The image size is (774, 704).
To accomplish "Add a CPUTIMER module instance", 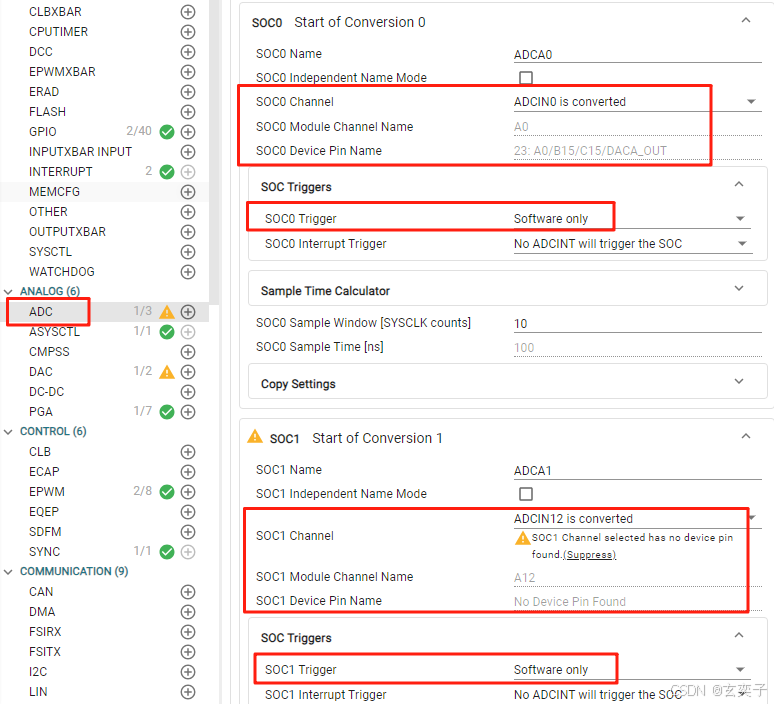I will pyautogui.click(x=188, y=32).
